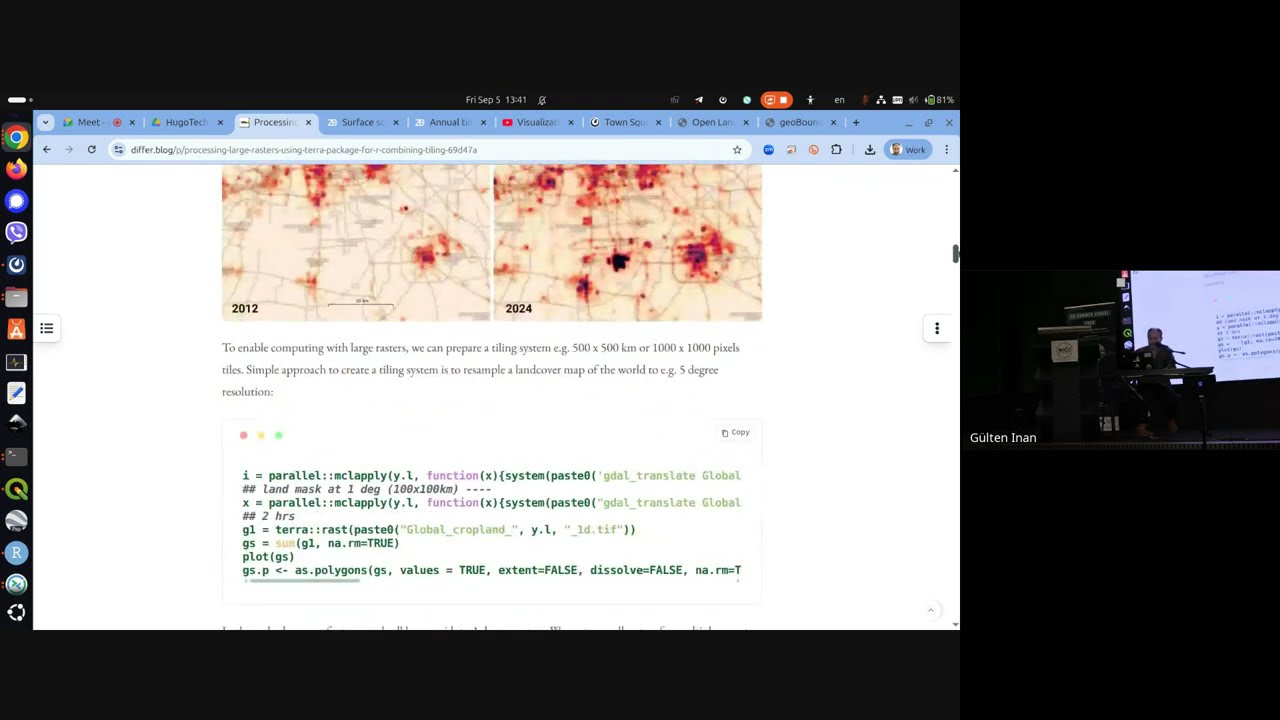Open the Work profile button
Viewport: 1280px width, 720px height.
point(908,150)
